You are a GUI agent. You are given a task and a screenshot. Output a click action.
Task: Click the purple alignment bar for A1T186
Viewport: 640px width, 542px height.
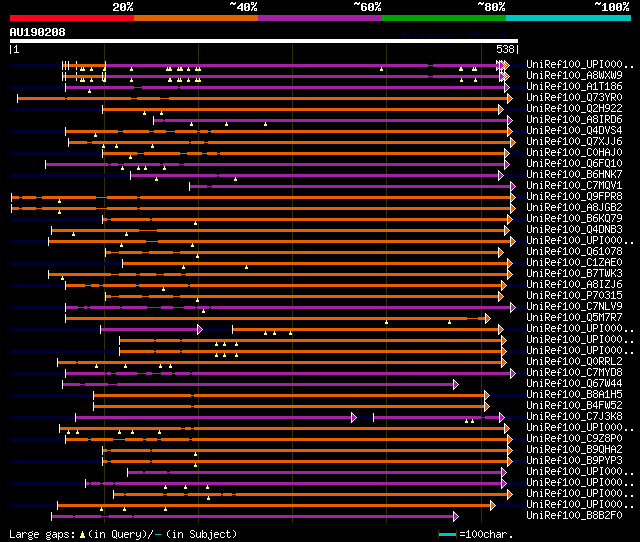285,87
